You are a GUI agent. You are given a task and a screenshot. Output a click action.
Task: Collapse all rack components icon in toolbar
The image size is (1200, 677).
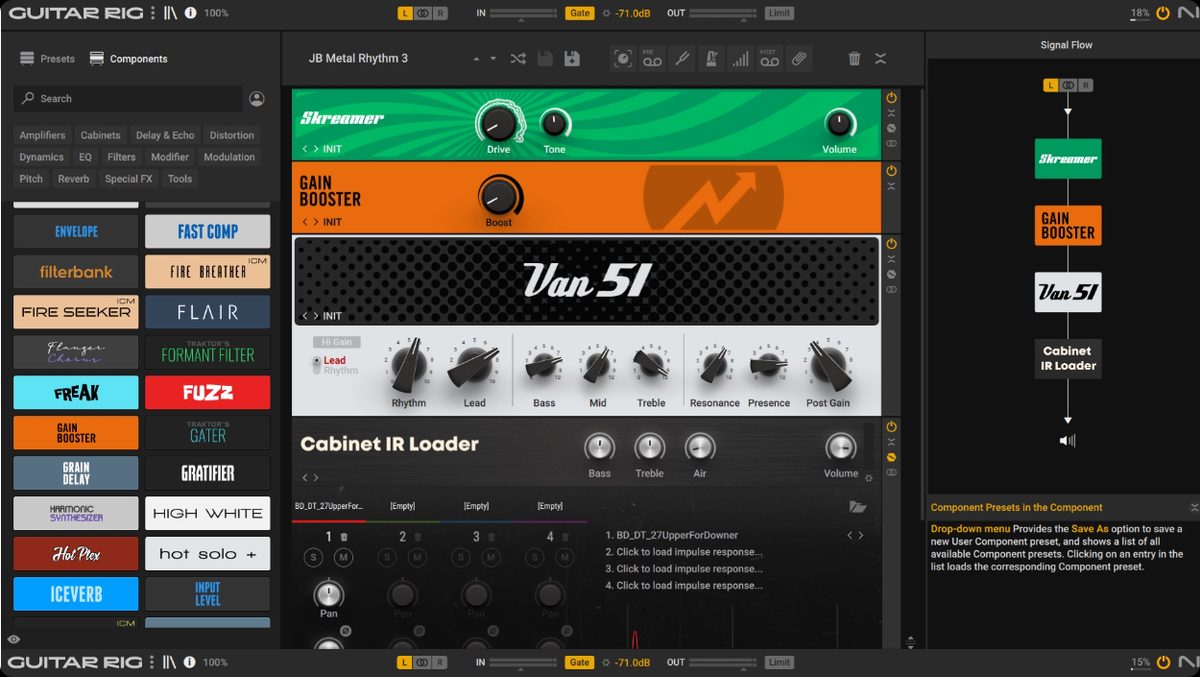pyautogui.click(x=880, y=59)
